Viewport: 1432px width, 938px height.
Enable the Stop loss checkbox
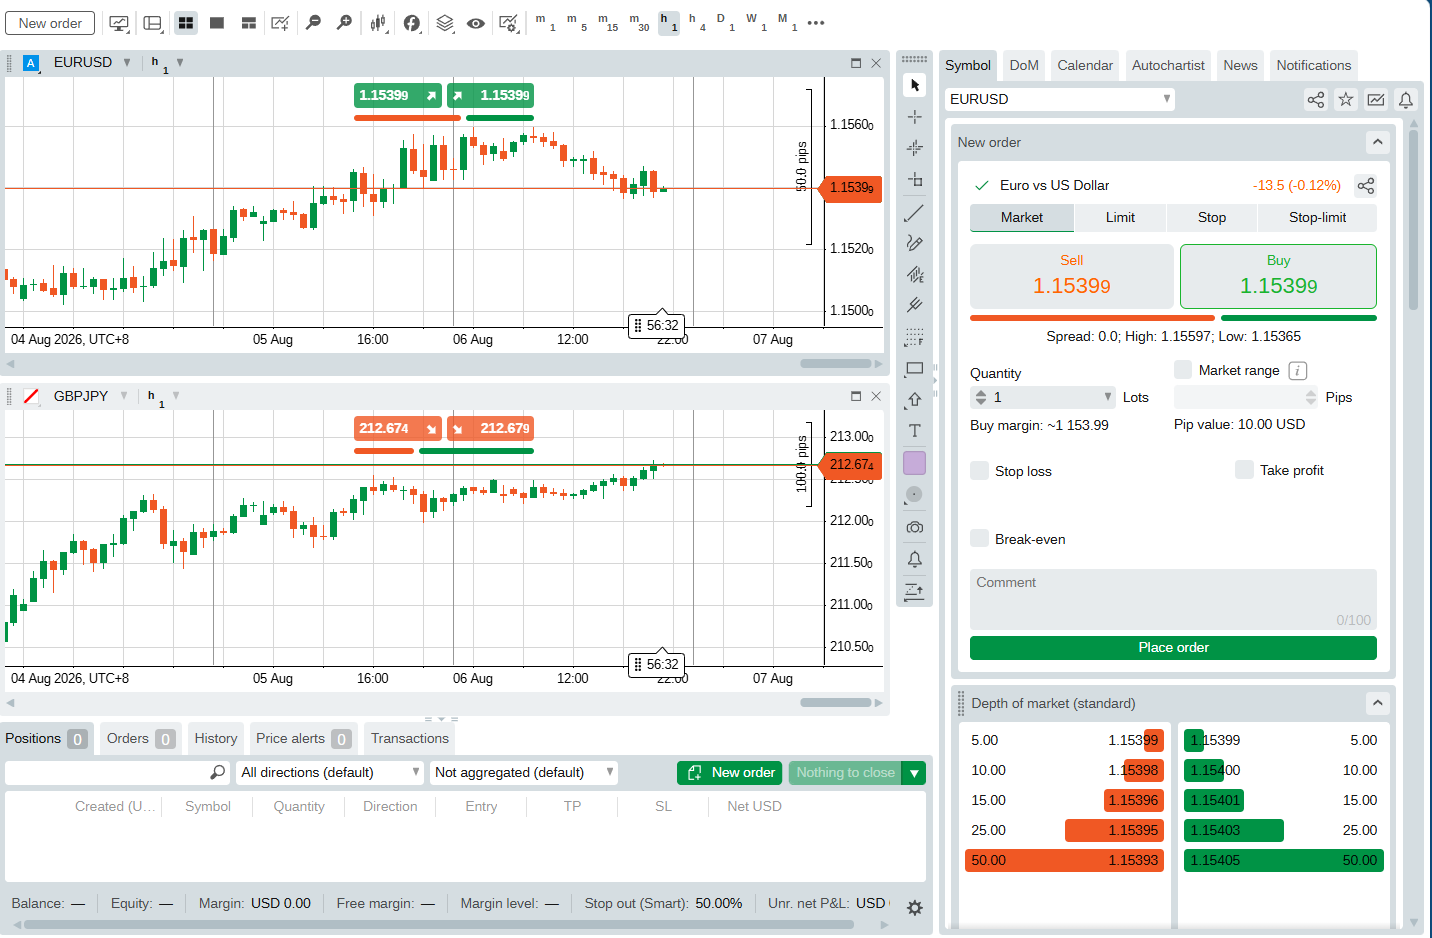(980, 470)
